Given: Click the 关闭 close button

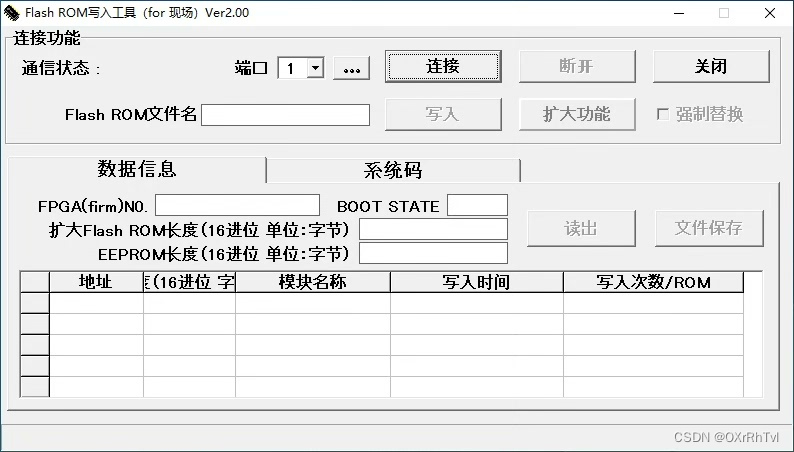Looking at the screenshot, I should pyautogui.click(x=711, y=66).
